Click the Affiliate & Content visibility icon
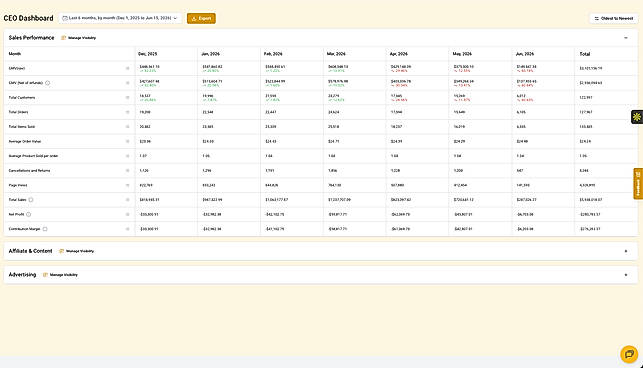Screen dimensions: 643x368 (62, 251)
